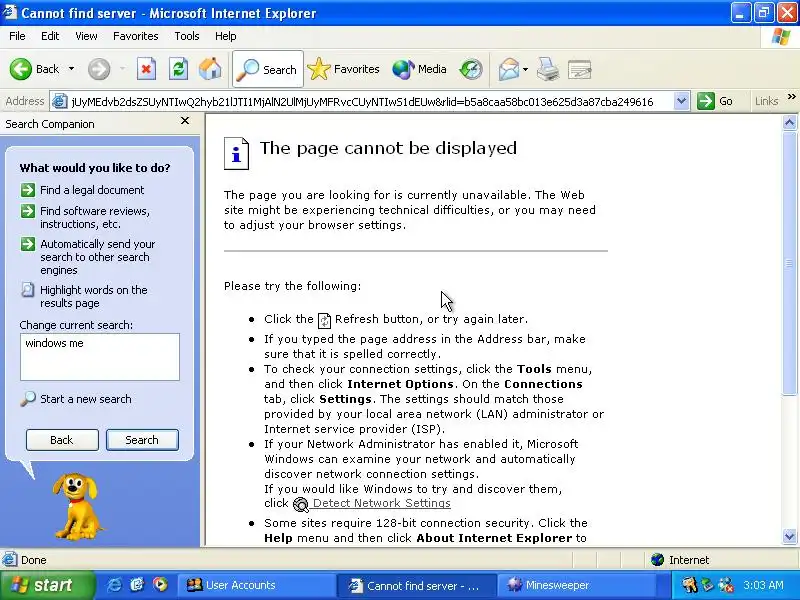Screen dimensions: 800x600
Task: Open the Favorites star toolbar button
Action: [343, 69]
